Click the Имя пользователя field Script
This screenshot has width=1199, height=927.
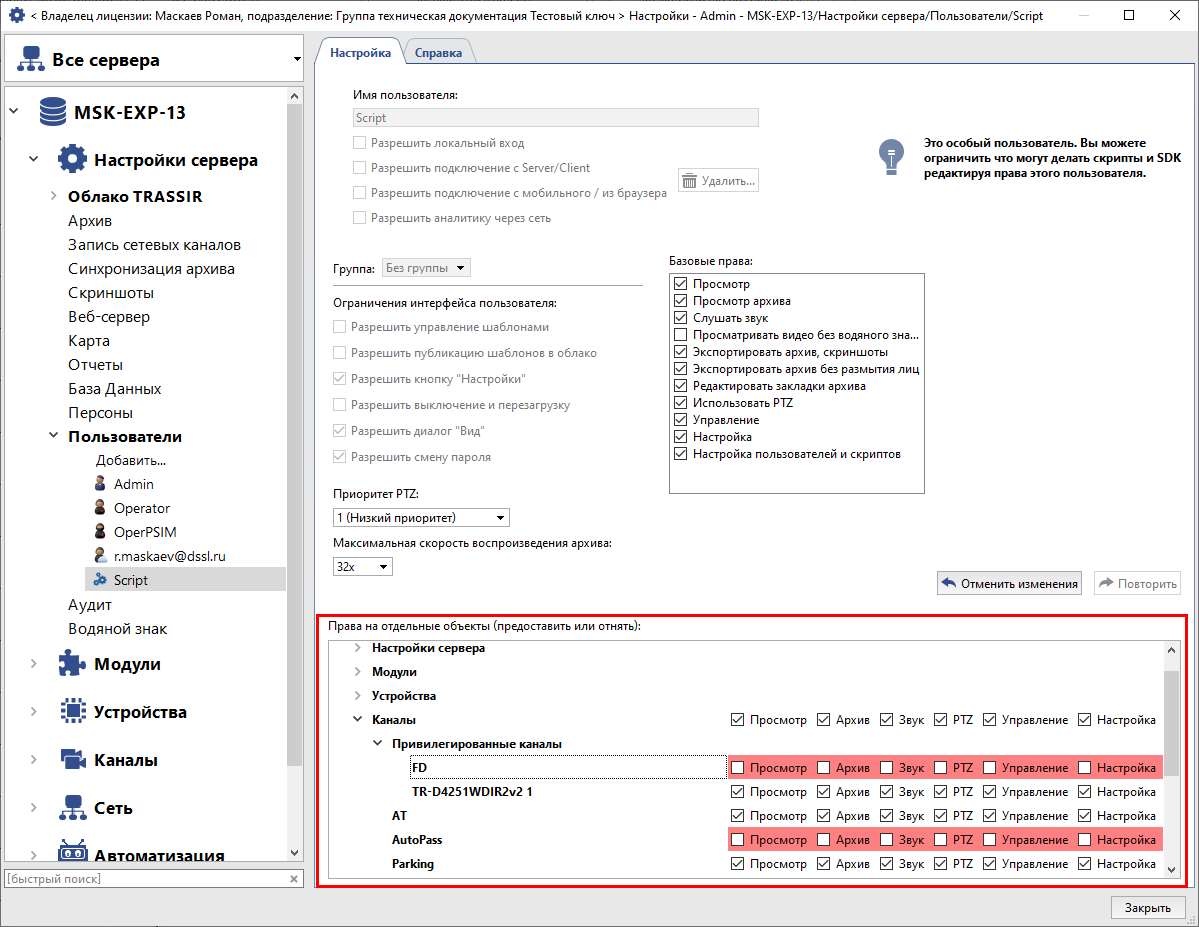556,117
